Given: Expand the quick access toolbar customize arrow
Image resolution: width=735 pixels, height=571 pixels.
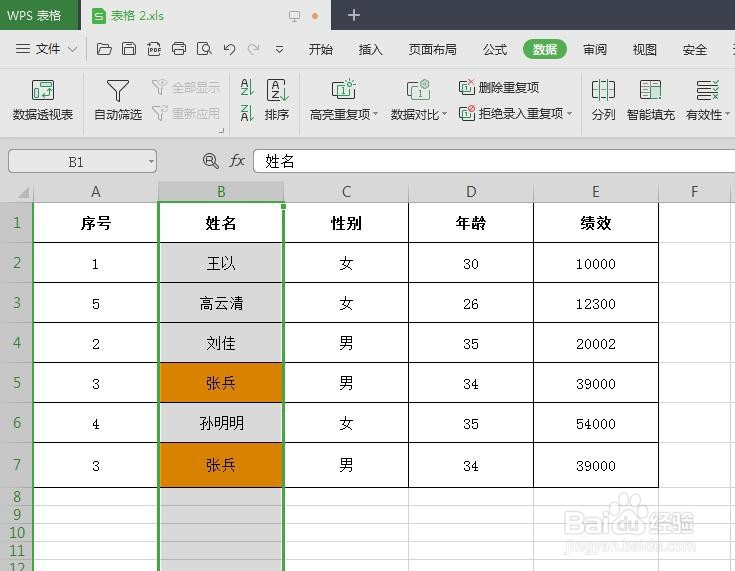Looking at the screenshot, I should 279,49.
